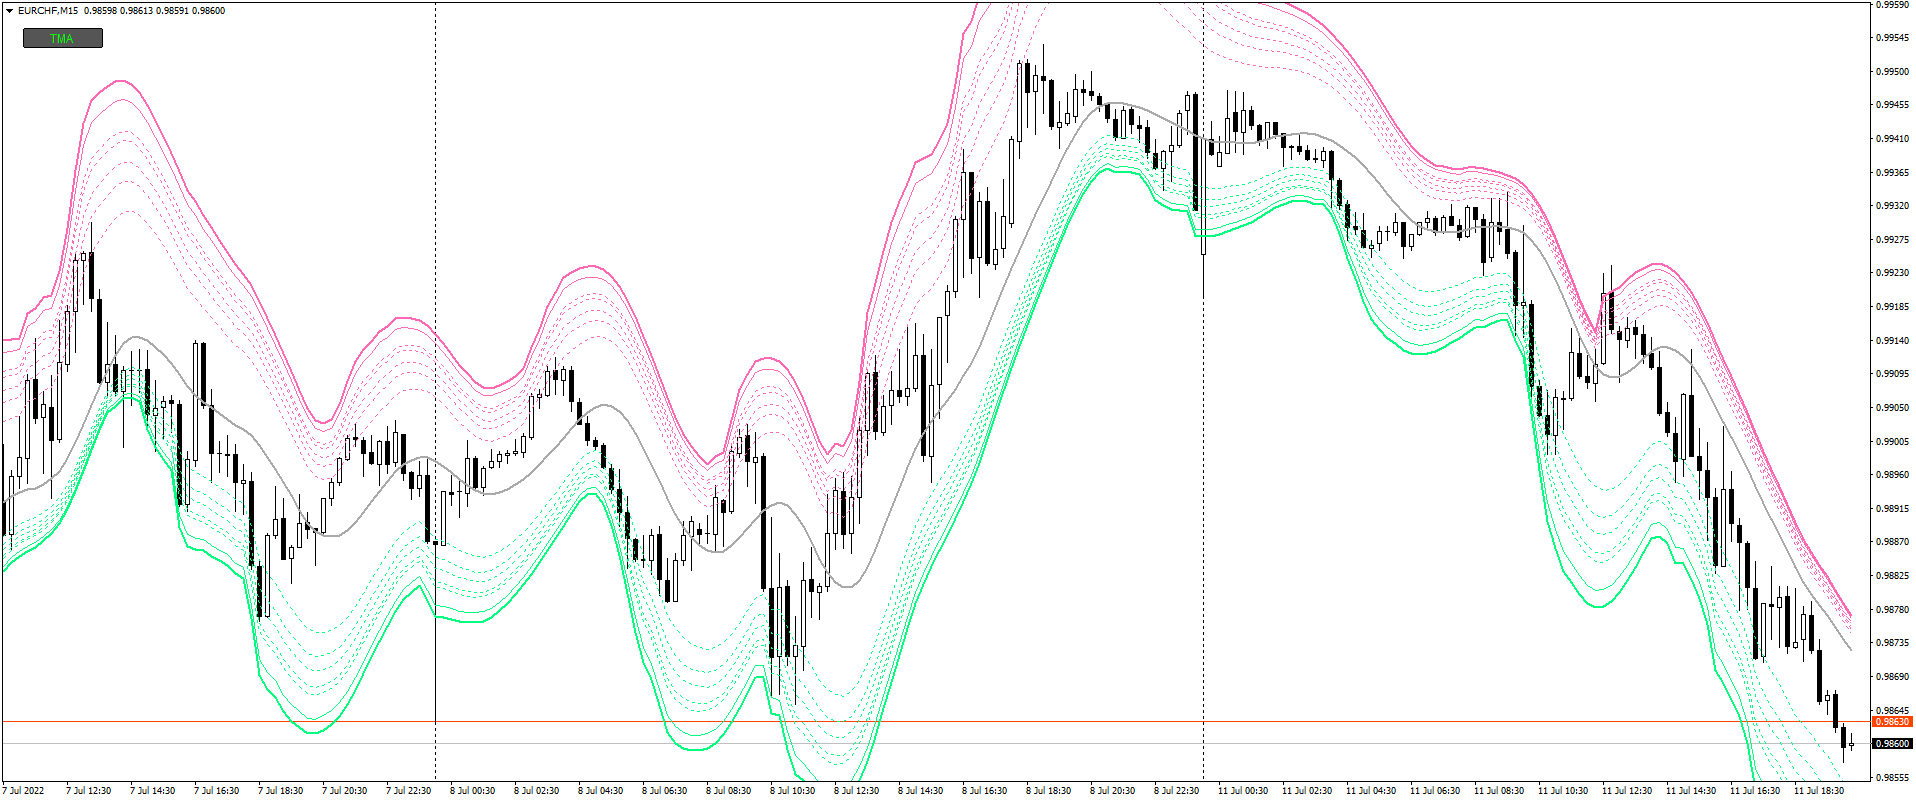Click the 0.98735 price scale label
The image size is (1916, 802).
[1892, 643]
